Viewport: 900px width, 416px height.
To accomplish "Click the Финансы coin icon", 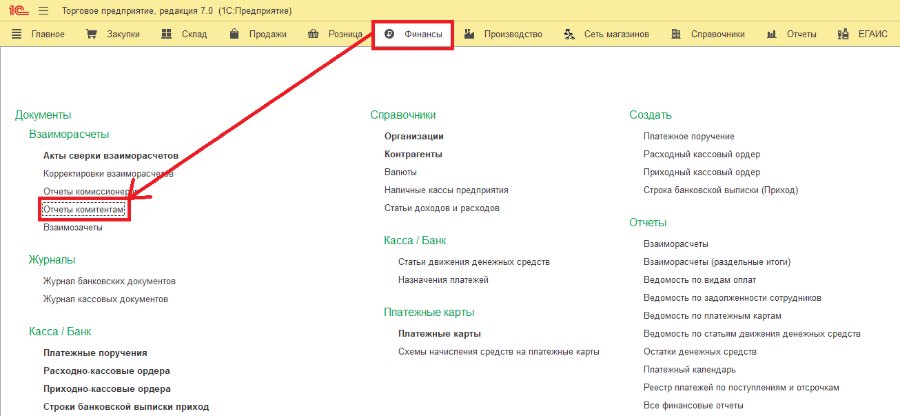I will tap(389, 34).
